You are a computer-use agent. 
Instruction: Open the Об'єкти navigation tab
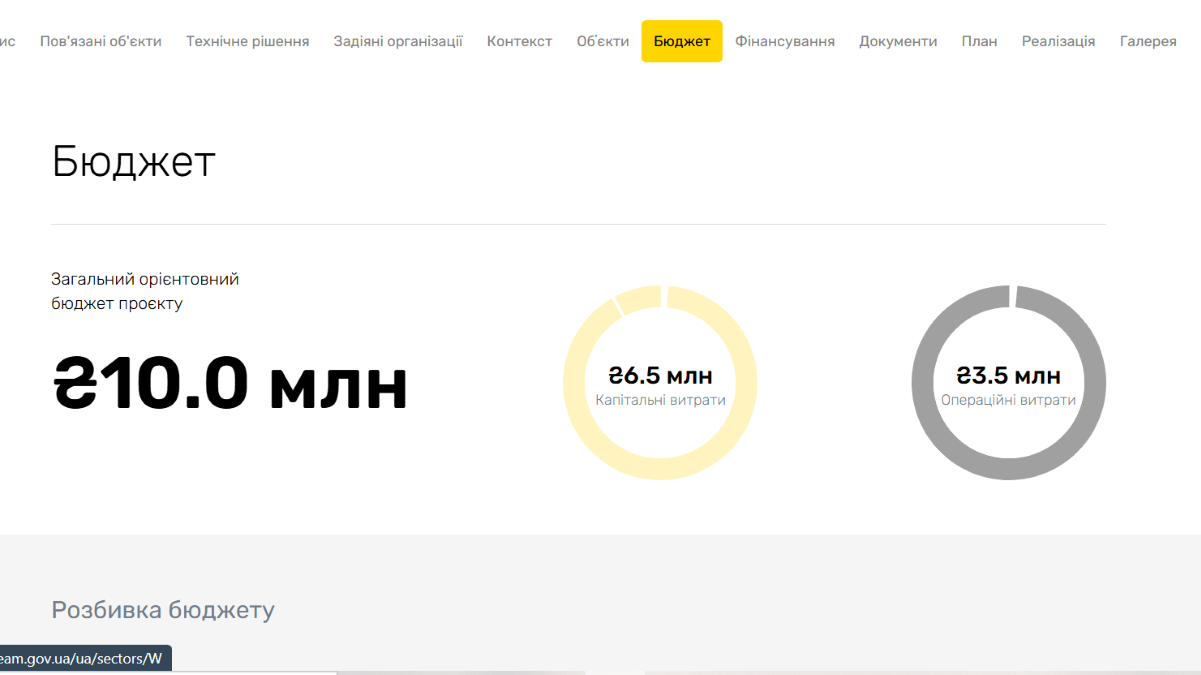[x=603, y=41]
